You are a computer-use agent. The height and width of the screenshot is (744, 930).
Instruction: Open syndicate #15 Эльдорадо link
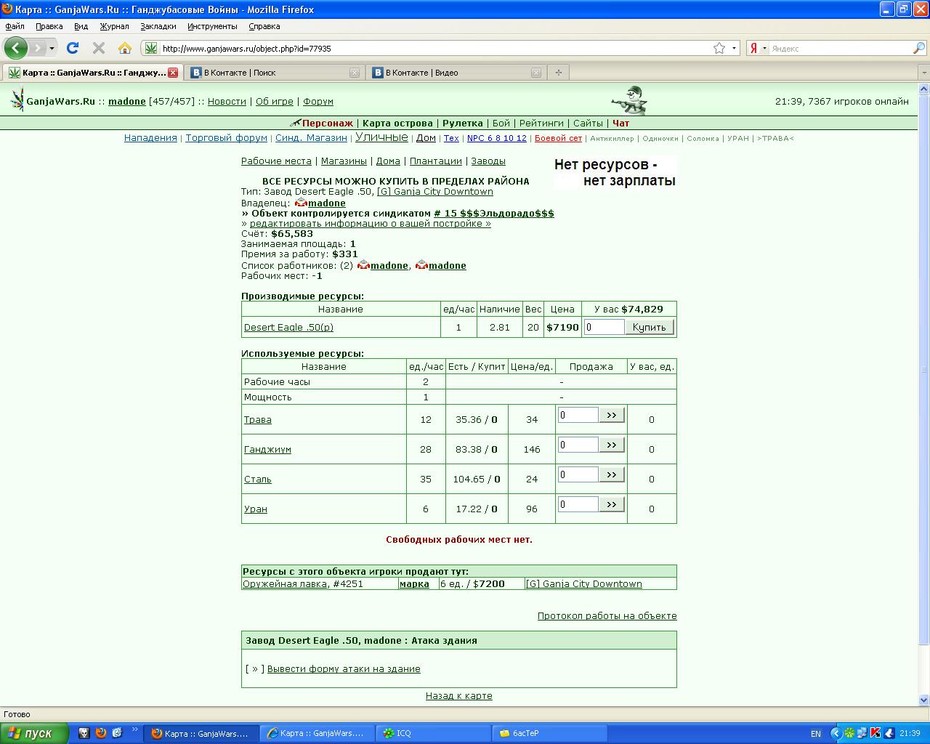click(494, 213)
